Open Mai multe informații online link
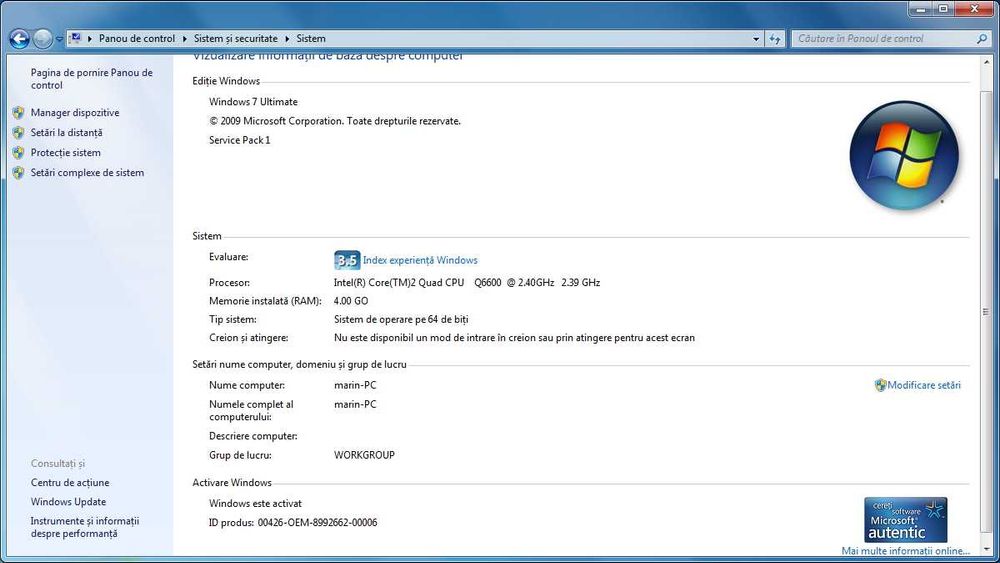 905,551
